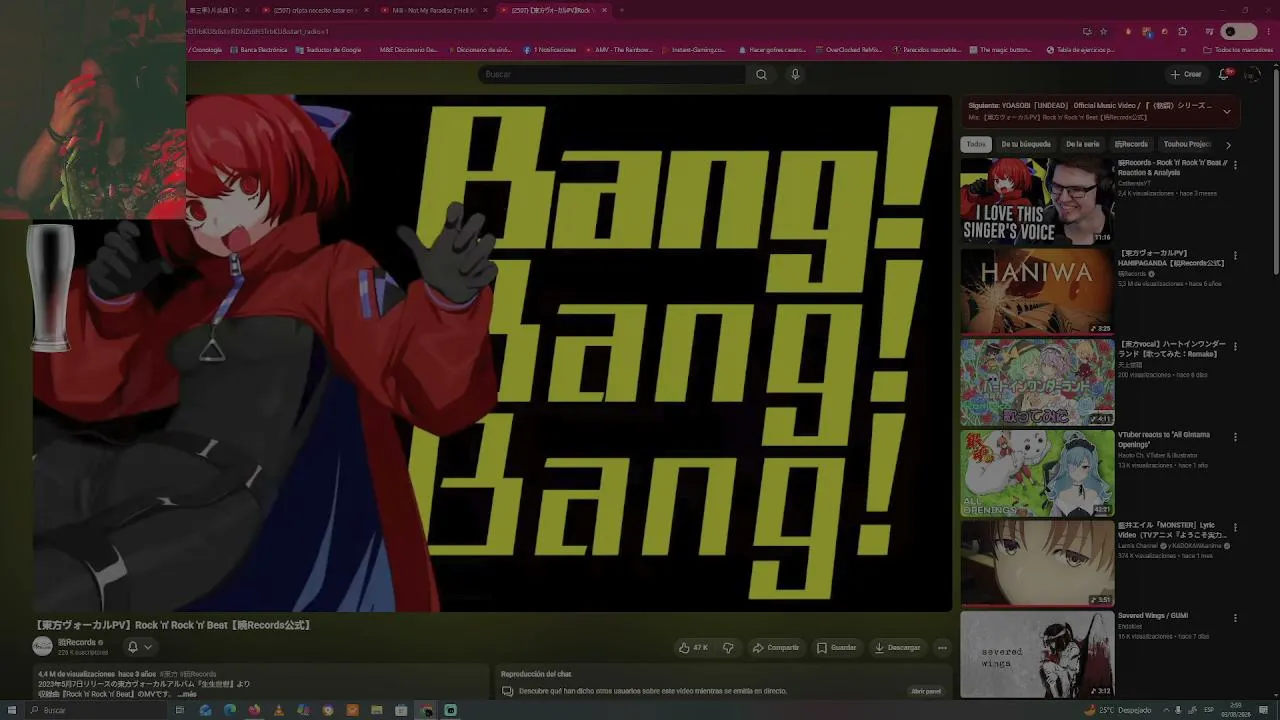This screenshot has width=1280, height=720.
Task: Select the De la serie chip
Action: pos(1082,144)
